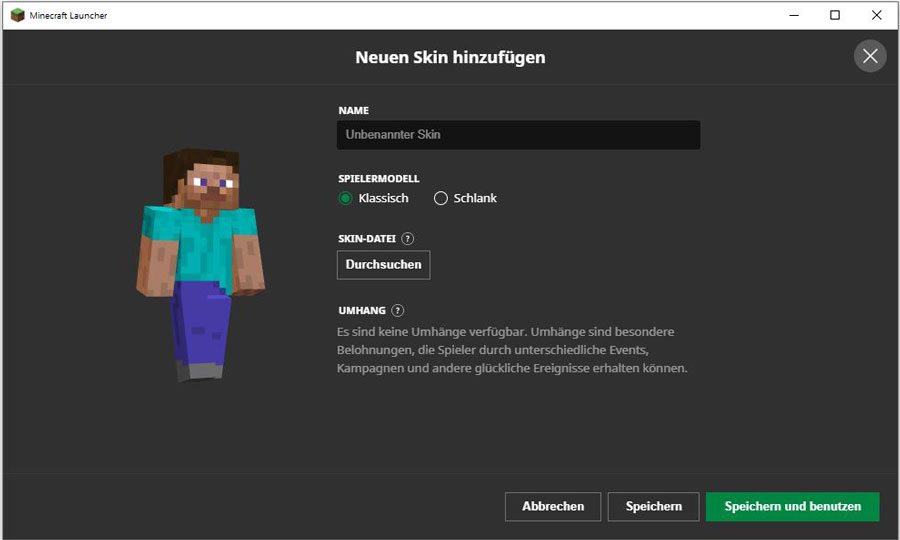Close the dialog with the round X icon

870,56
